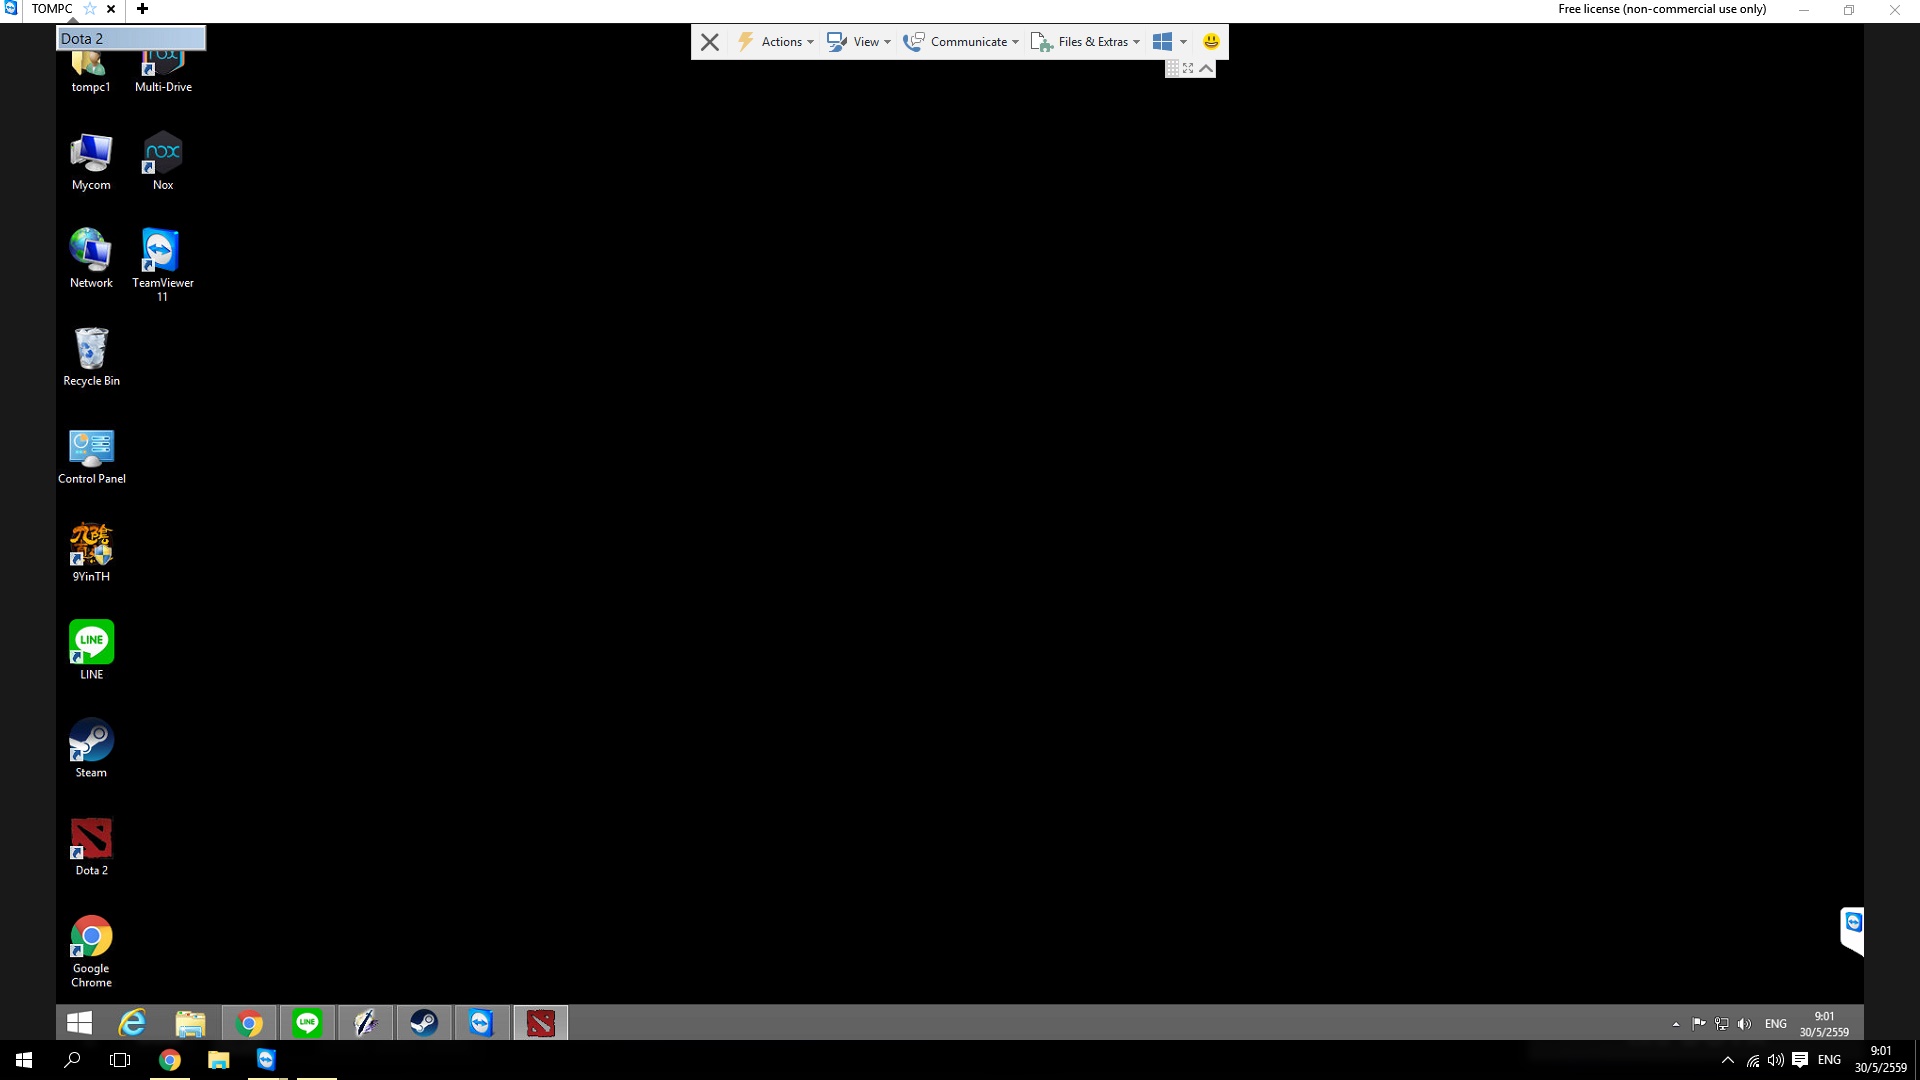Close the TeamViewer remote session with the X
Viewport: 1920px width, 1080px height.
coord(710,42)
